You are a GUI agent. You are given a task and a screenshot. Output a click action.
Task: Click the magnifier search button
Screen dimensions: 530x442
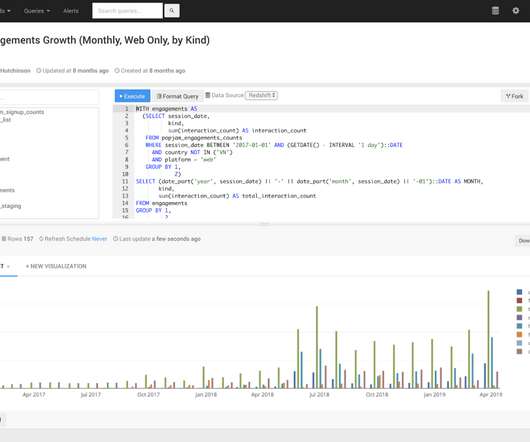click(172, 11)
